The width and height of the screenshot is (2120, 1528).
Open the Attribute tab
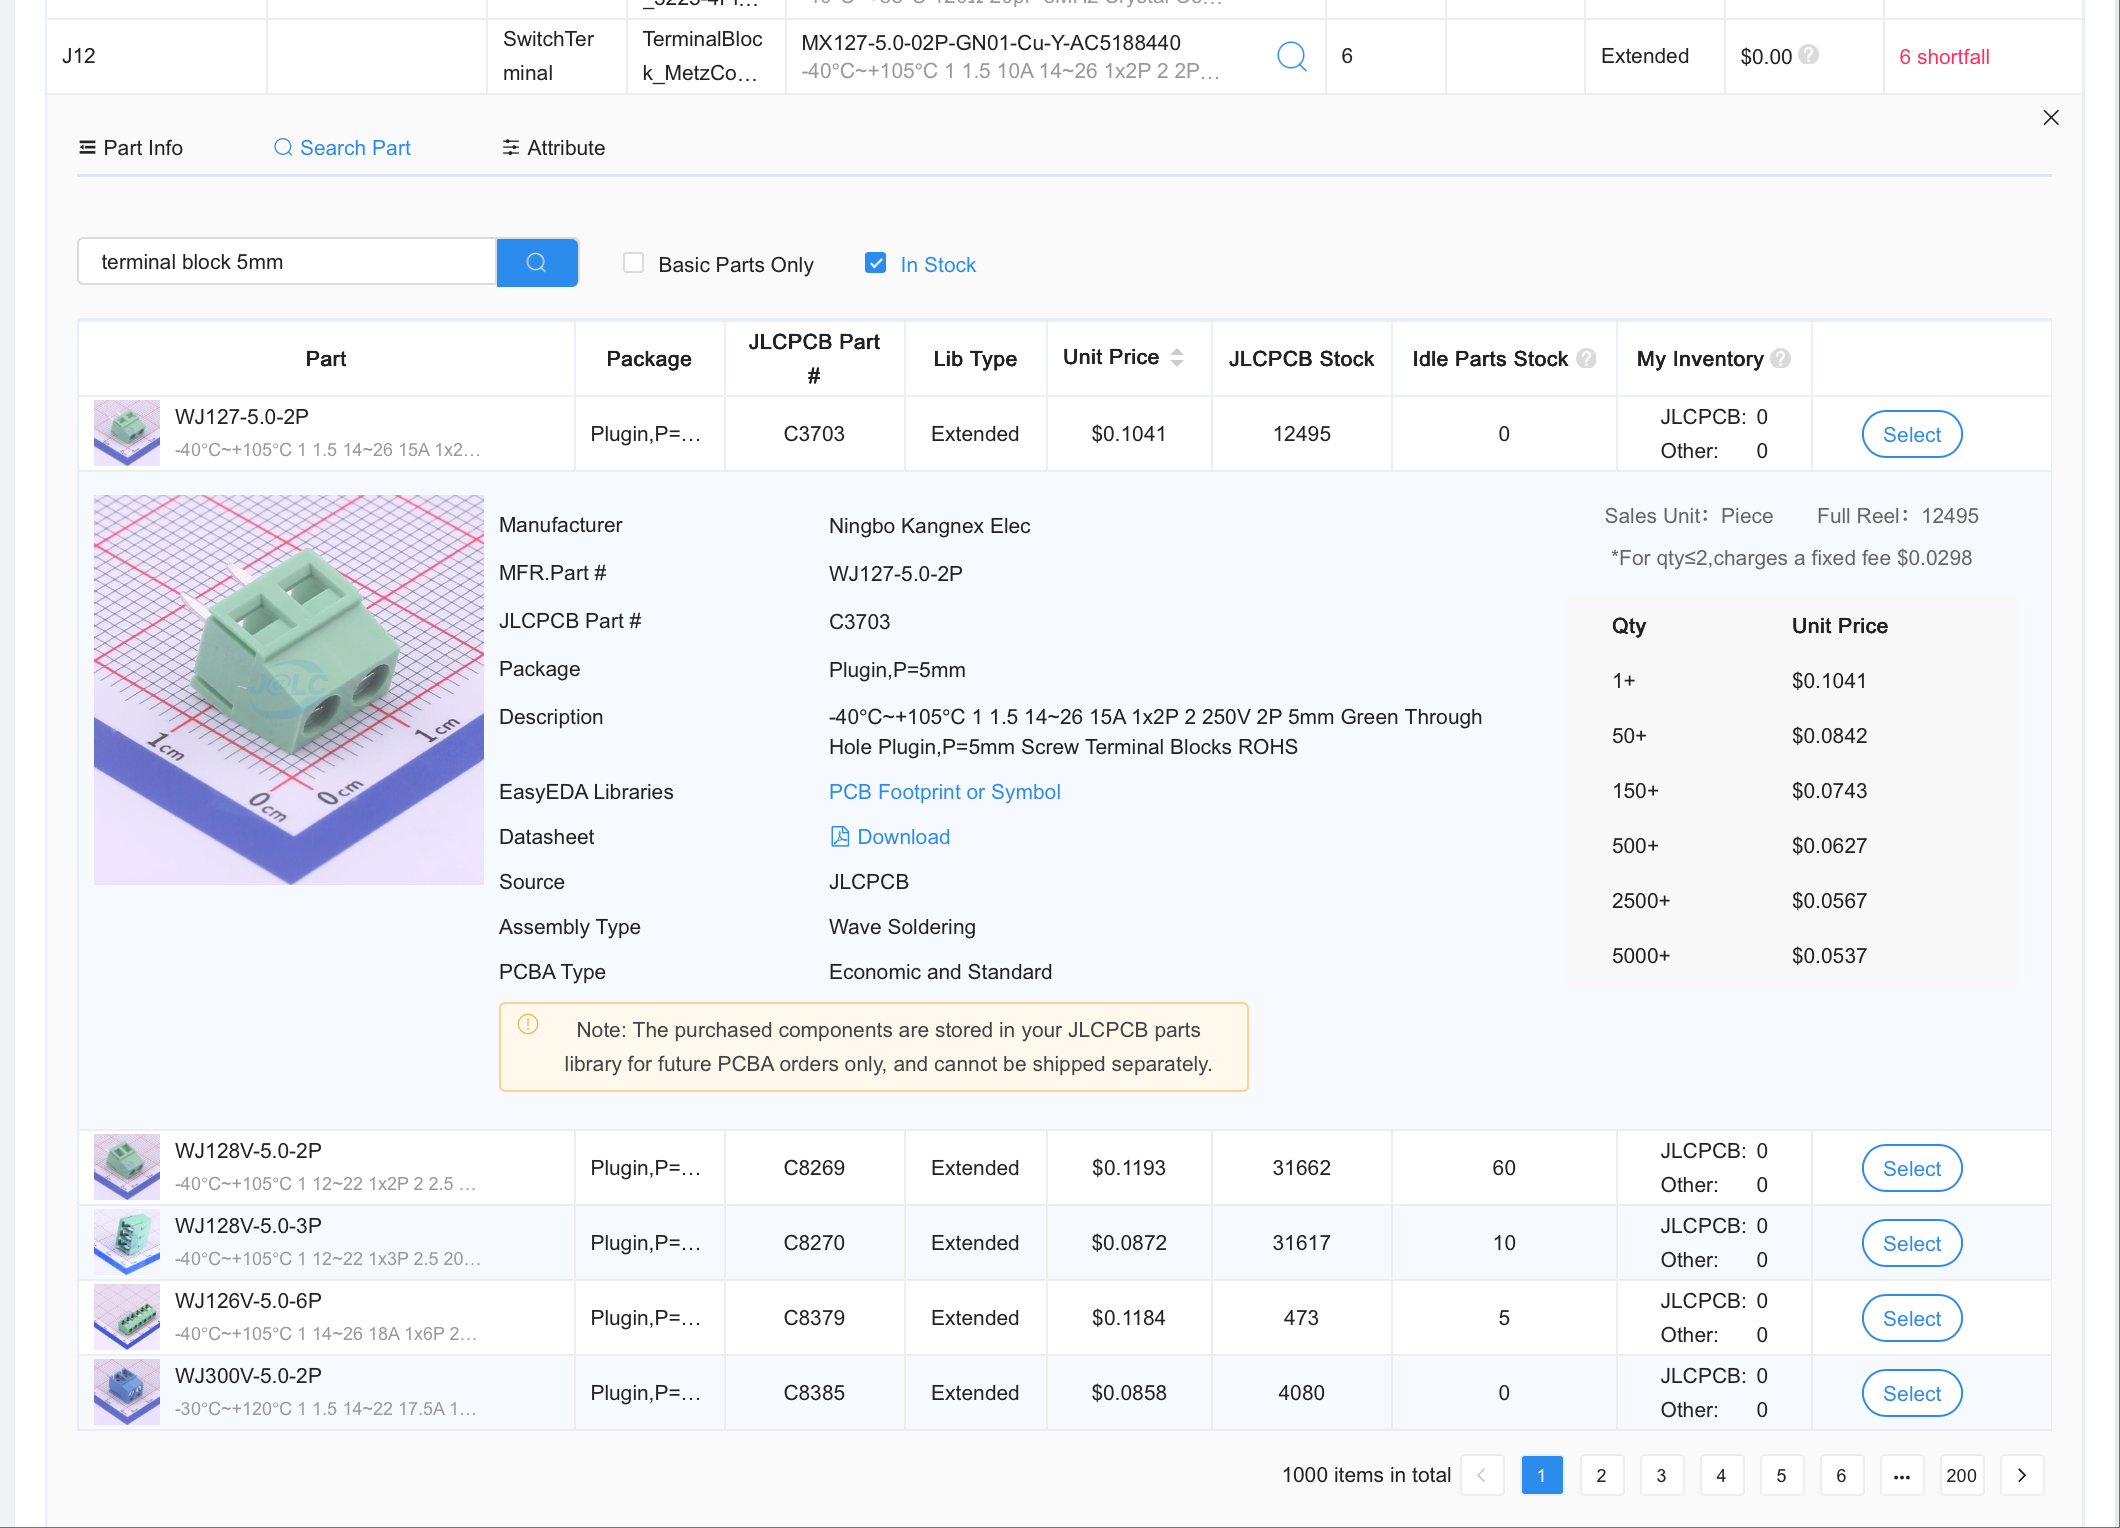(553, 148)
